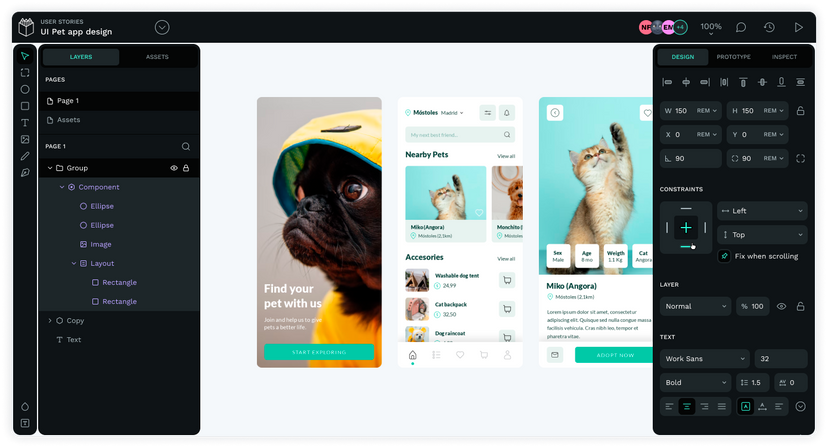Open the typography panel icon at toolbar bottom

coord(25,423)
